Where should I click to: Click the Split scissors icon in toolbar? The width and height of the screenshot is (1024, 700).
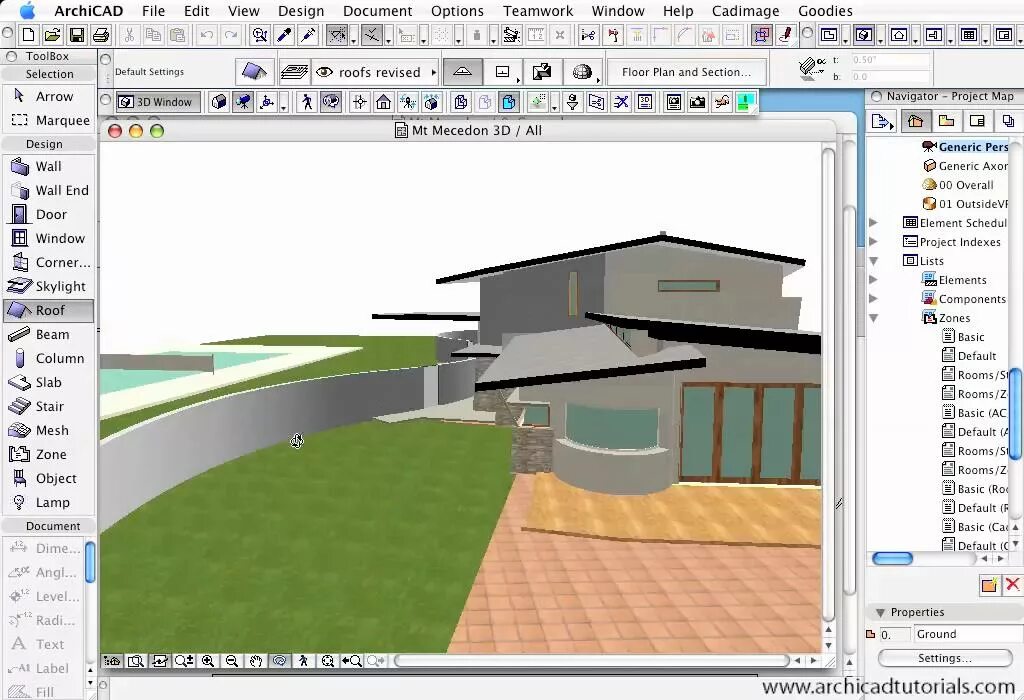tap(588, 35)
